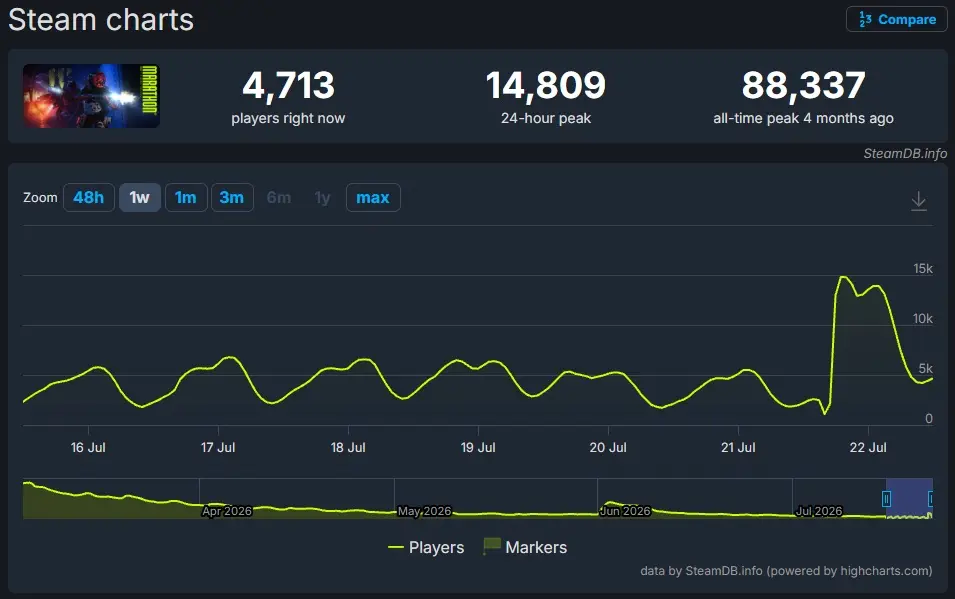
Task: Open the highcharts.com data credit text
Action: [786, 571]
